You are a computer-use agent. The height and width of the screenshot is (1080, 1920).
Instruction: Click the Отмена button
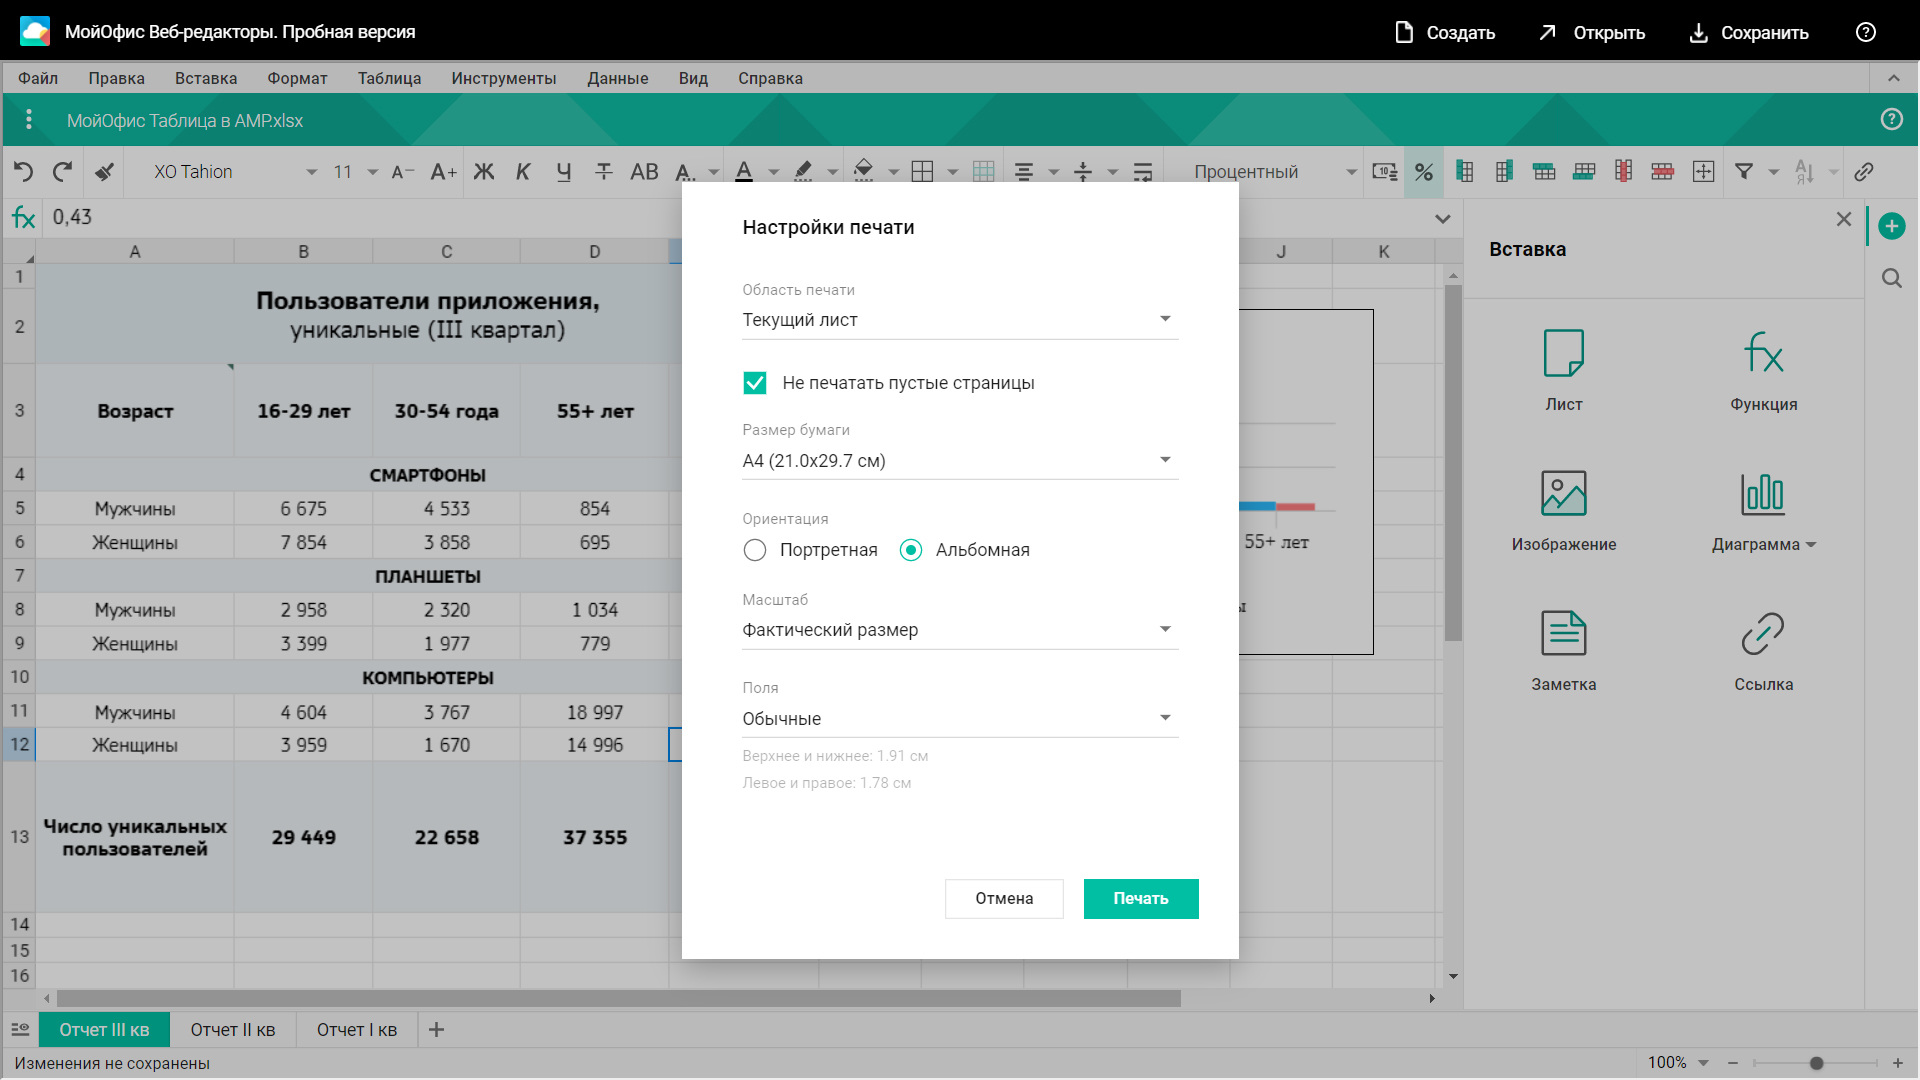(x=1004, y=898)
